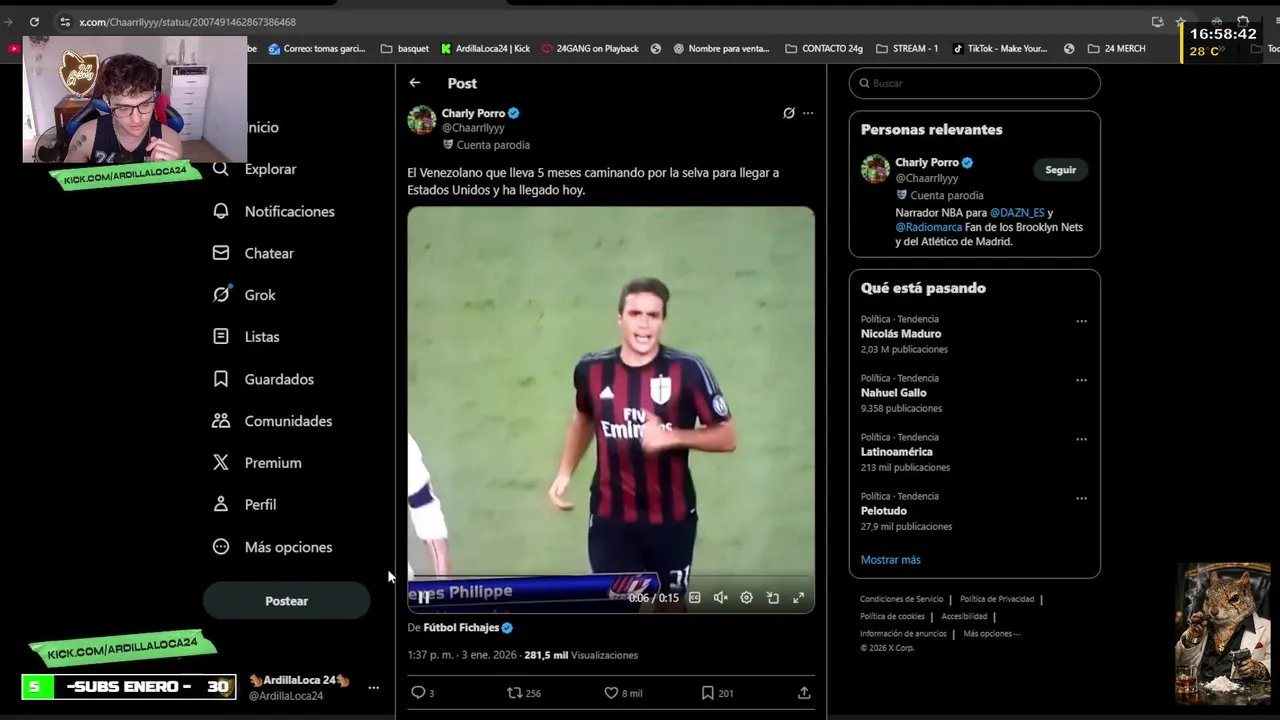This screenshot has width=1280, height=720.
Task: Click Buscar search field
Action: (x=975, y=83)
